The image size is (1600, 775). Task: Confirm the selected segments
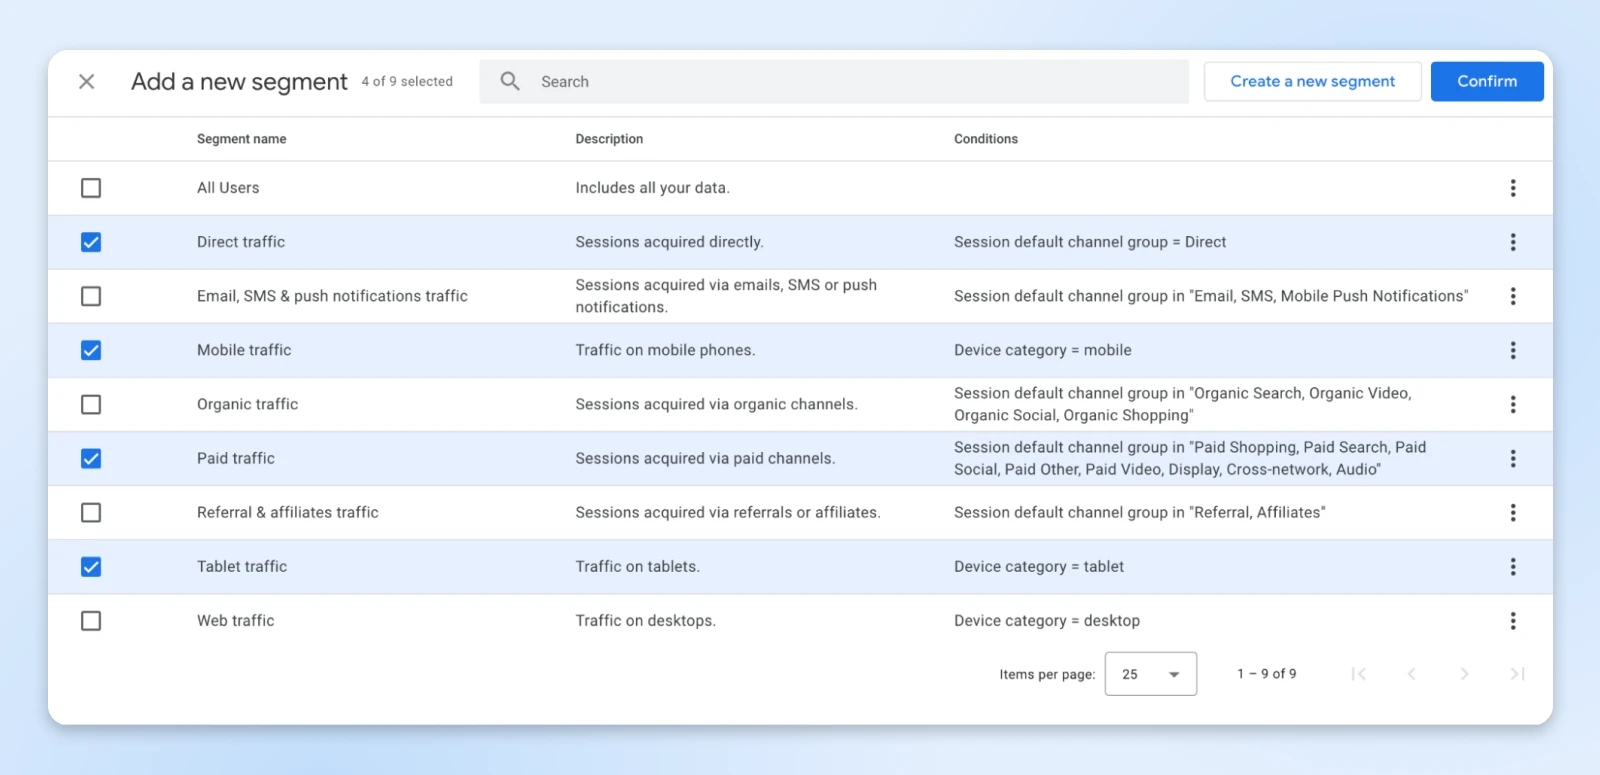coord(1486,82)
